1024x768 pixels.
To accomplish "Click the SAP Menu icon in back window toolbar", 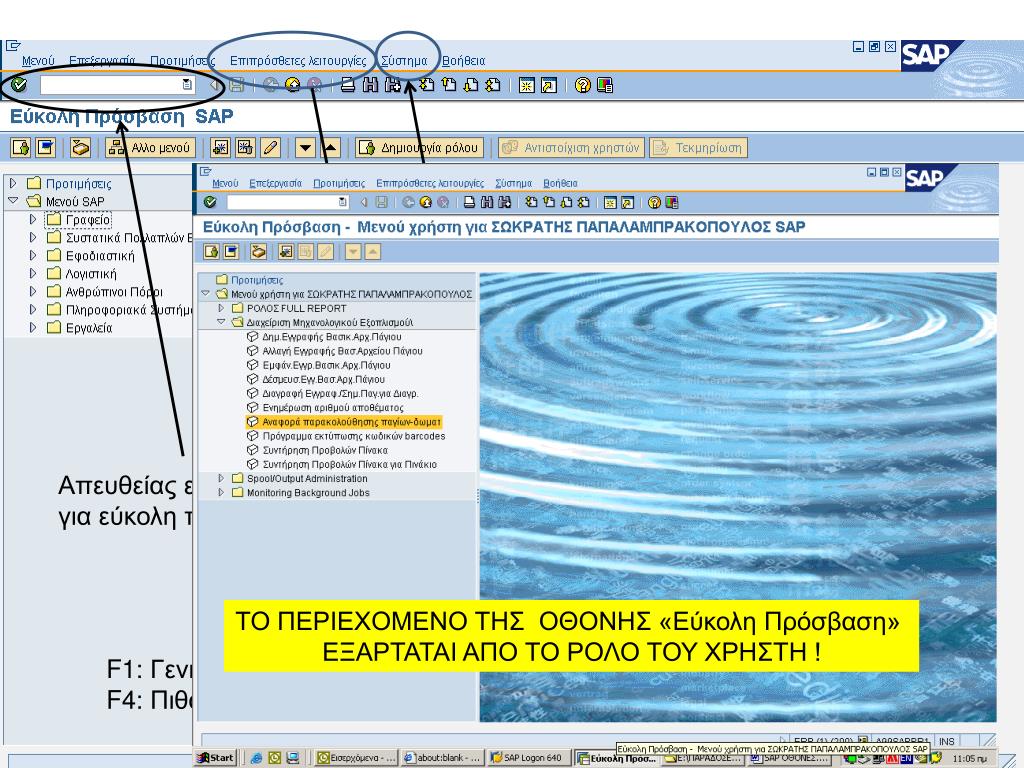I will pos(45,148).
